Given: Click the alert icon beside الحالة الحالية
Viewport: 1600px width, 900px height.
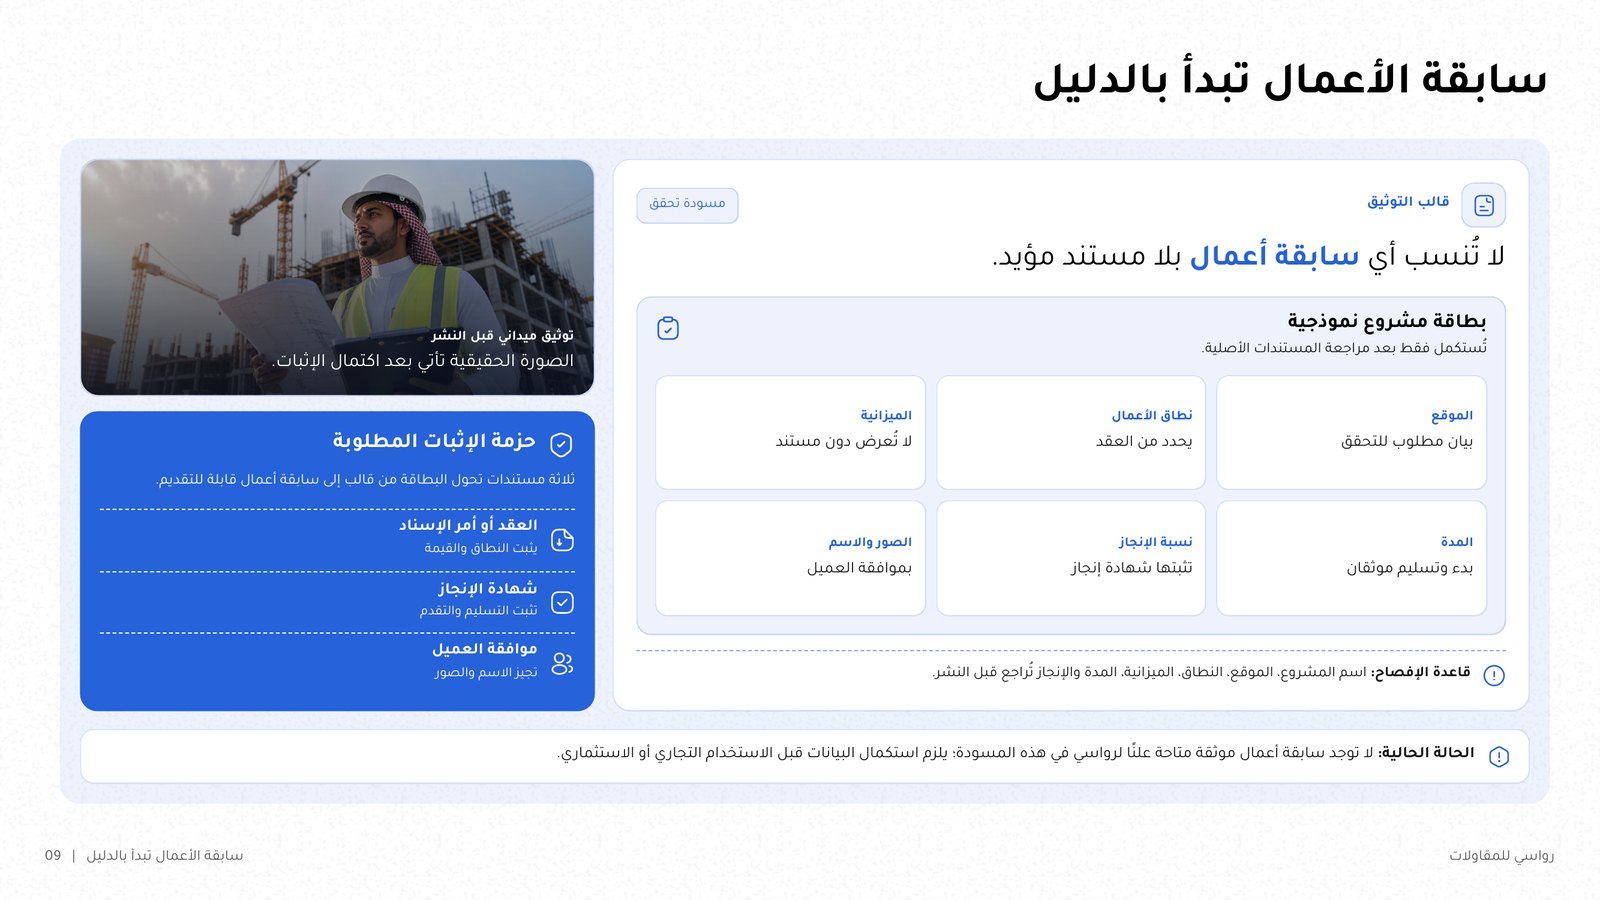Looking at the screenshot, I should 1498,756.
